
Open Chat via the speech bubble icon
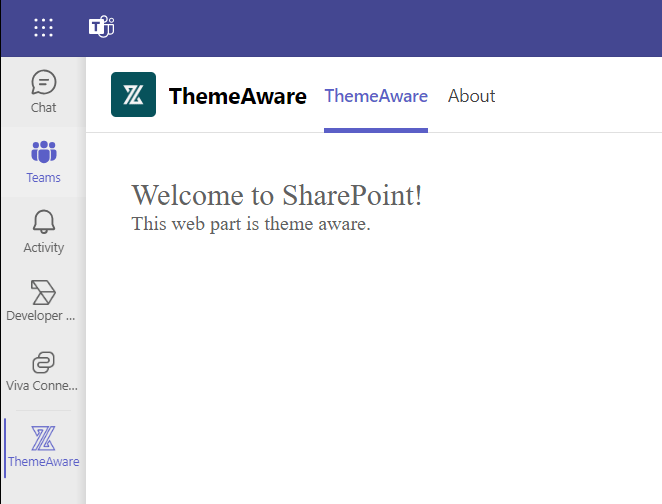click(x=43, y=82)
